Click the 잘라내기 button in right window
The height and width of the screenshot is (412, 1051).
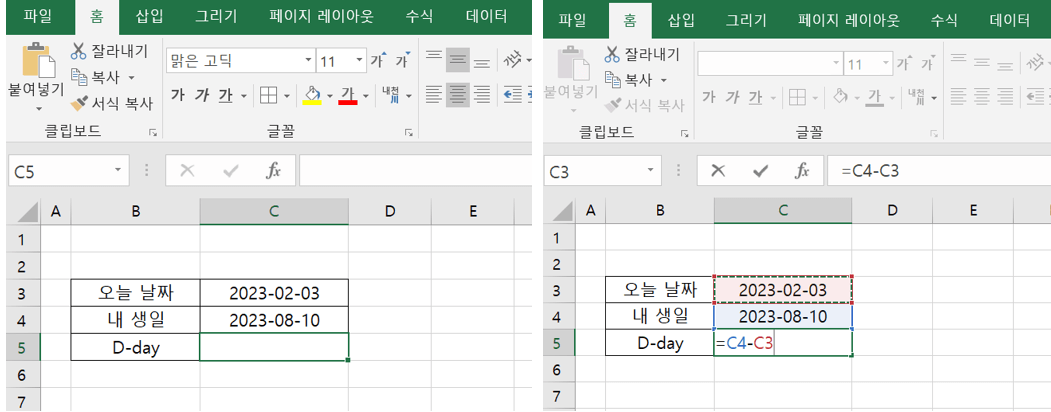coord(641,54)
